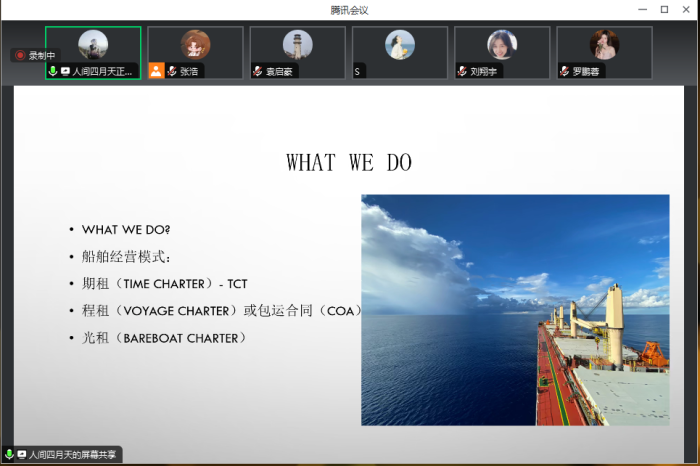Click the muted mic icon beside 袁启豪
The image size is (700, 466).
258,72
